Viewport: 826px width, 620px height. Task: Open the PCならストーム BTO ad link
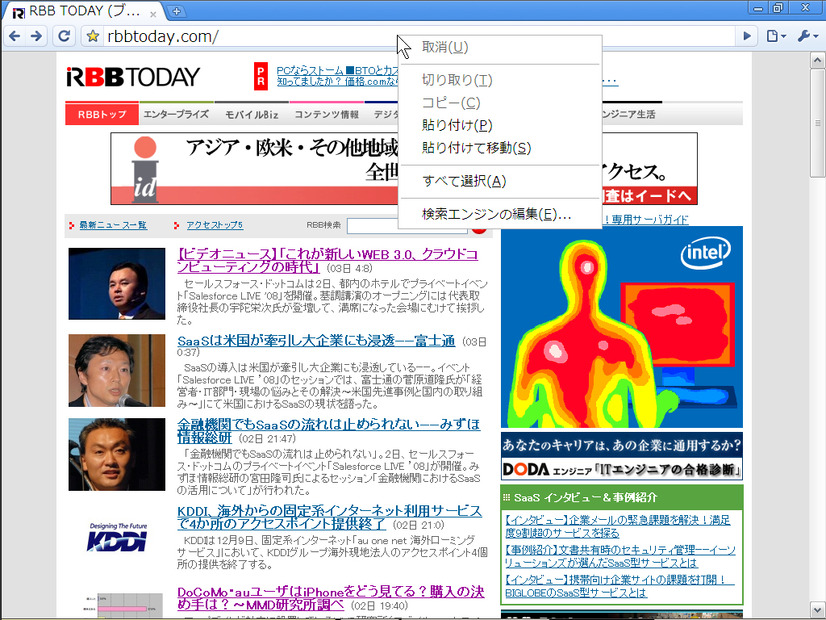[337, 70]
